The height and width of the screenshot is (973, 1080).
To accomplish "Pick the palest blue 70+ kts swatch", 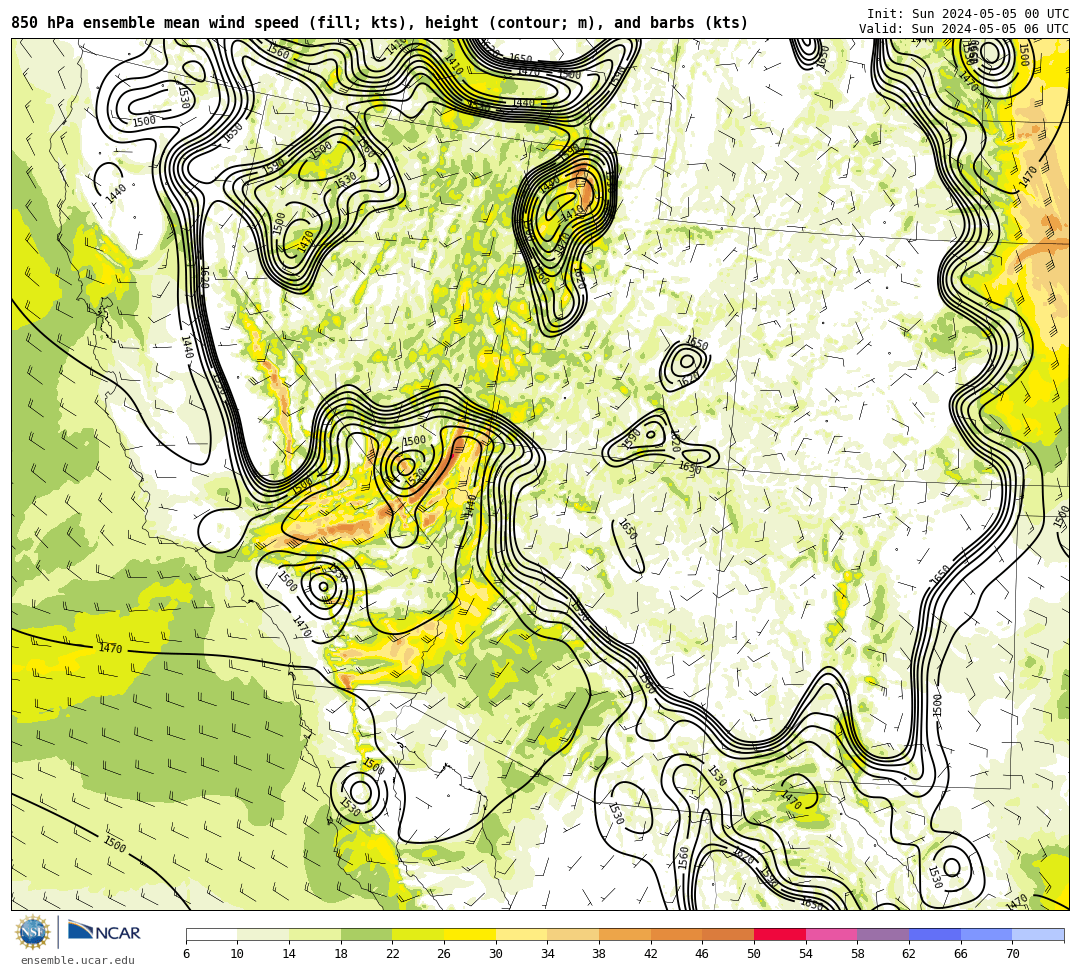I will tap(1038, 934).
